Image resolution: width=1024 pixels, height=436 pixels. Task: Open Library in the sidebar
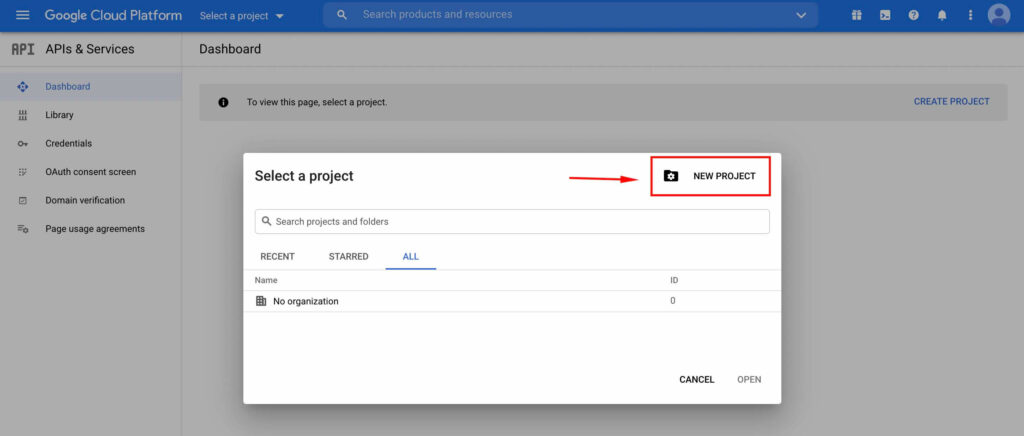click(x=59, y=115)
